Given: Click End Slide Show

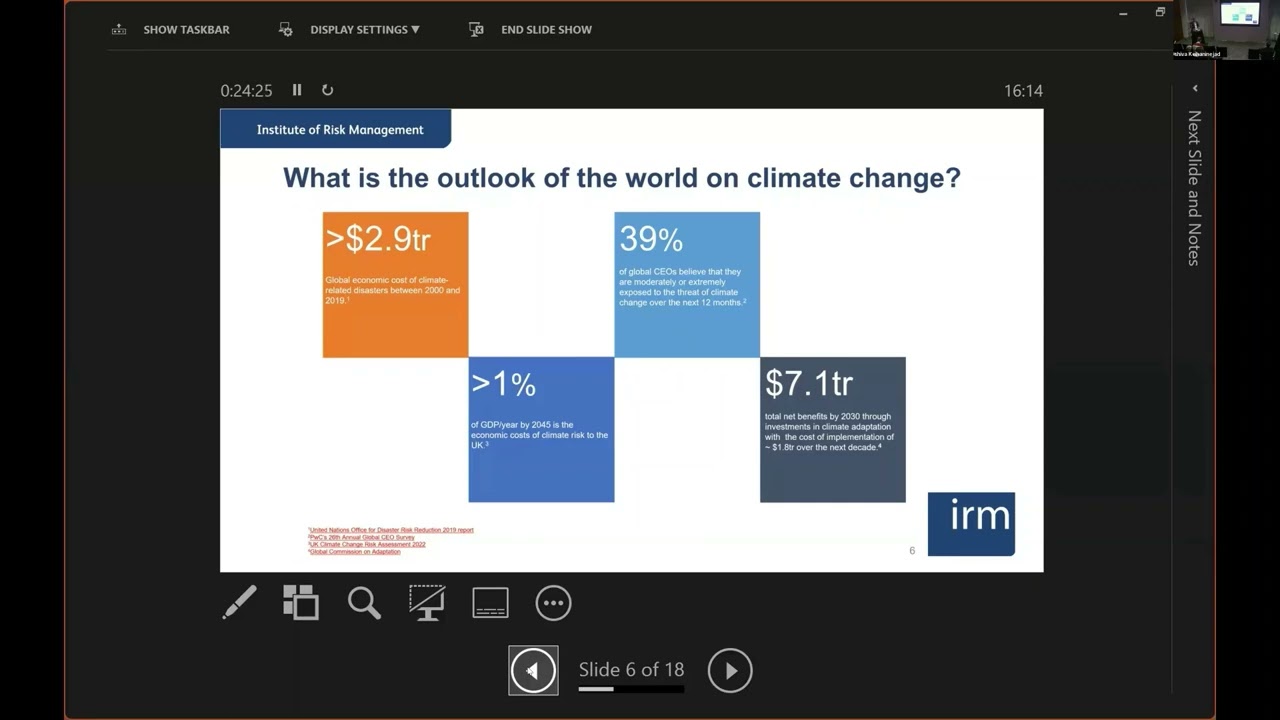Looking at the screenshot, I should point(532,29).
